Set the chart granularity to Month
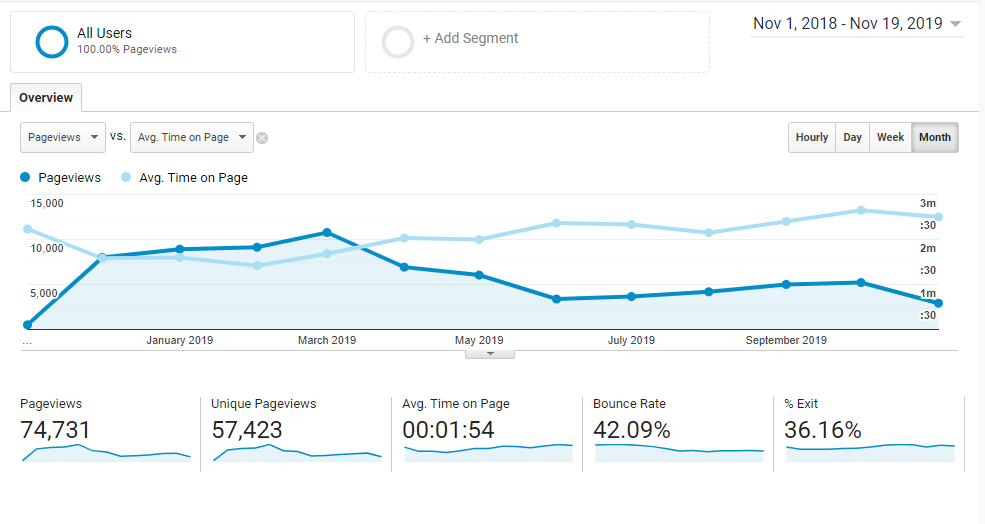985x524 pixels. (935, 138)
